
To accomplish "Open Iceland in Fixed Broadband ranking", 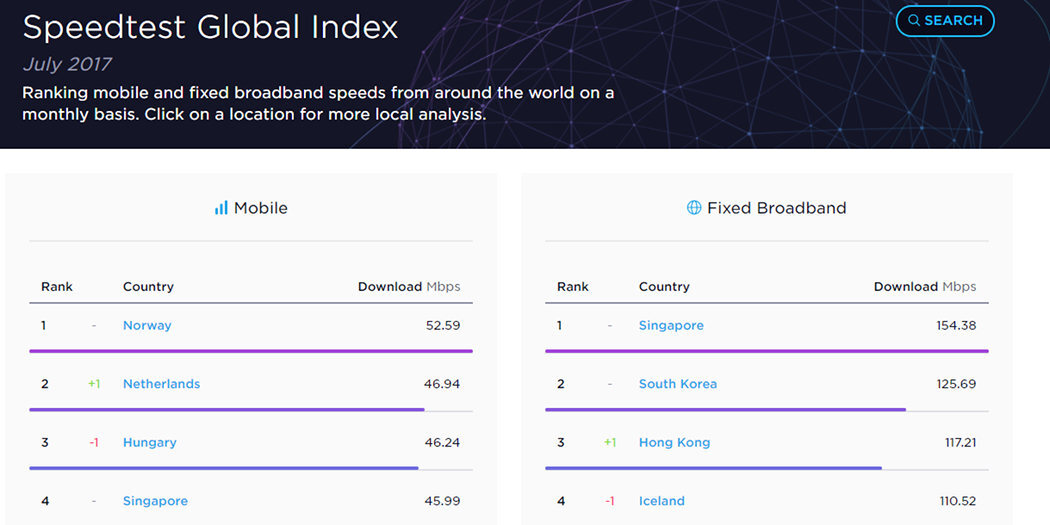I will (662, 501).
